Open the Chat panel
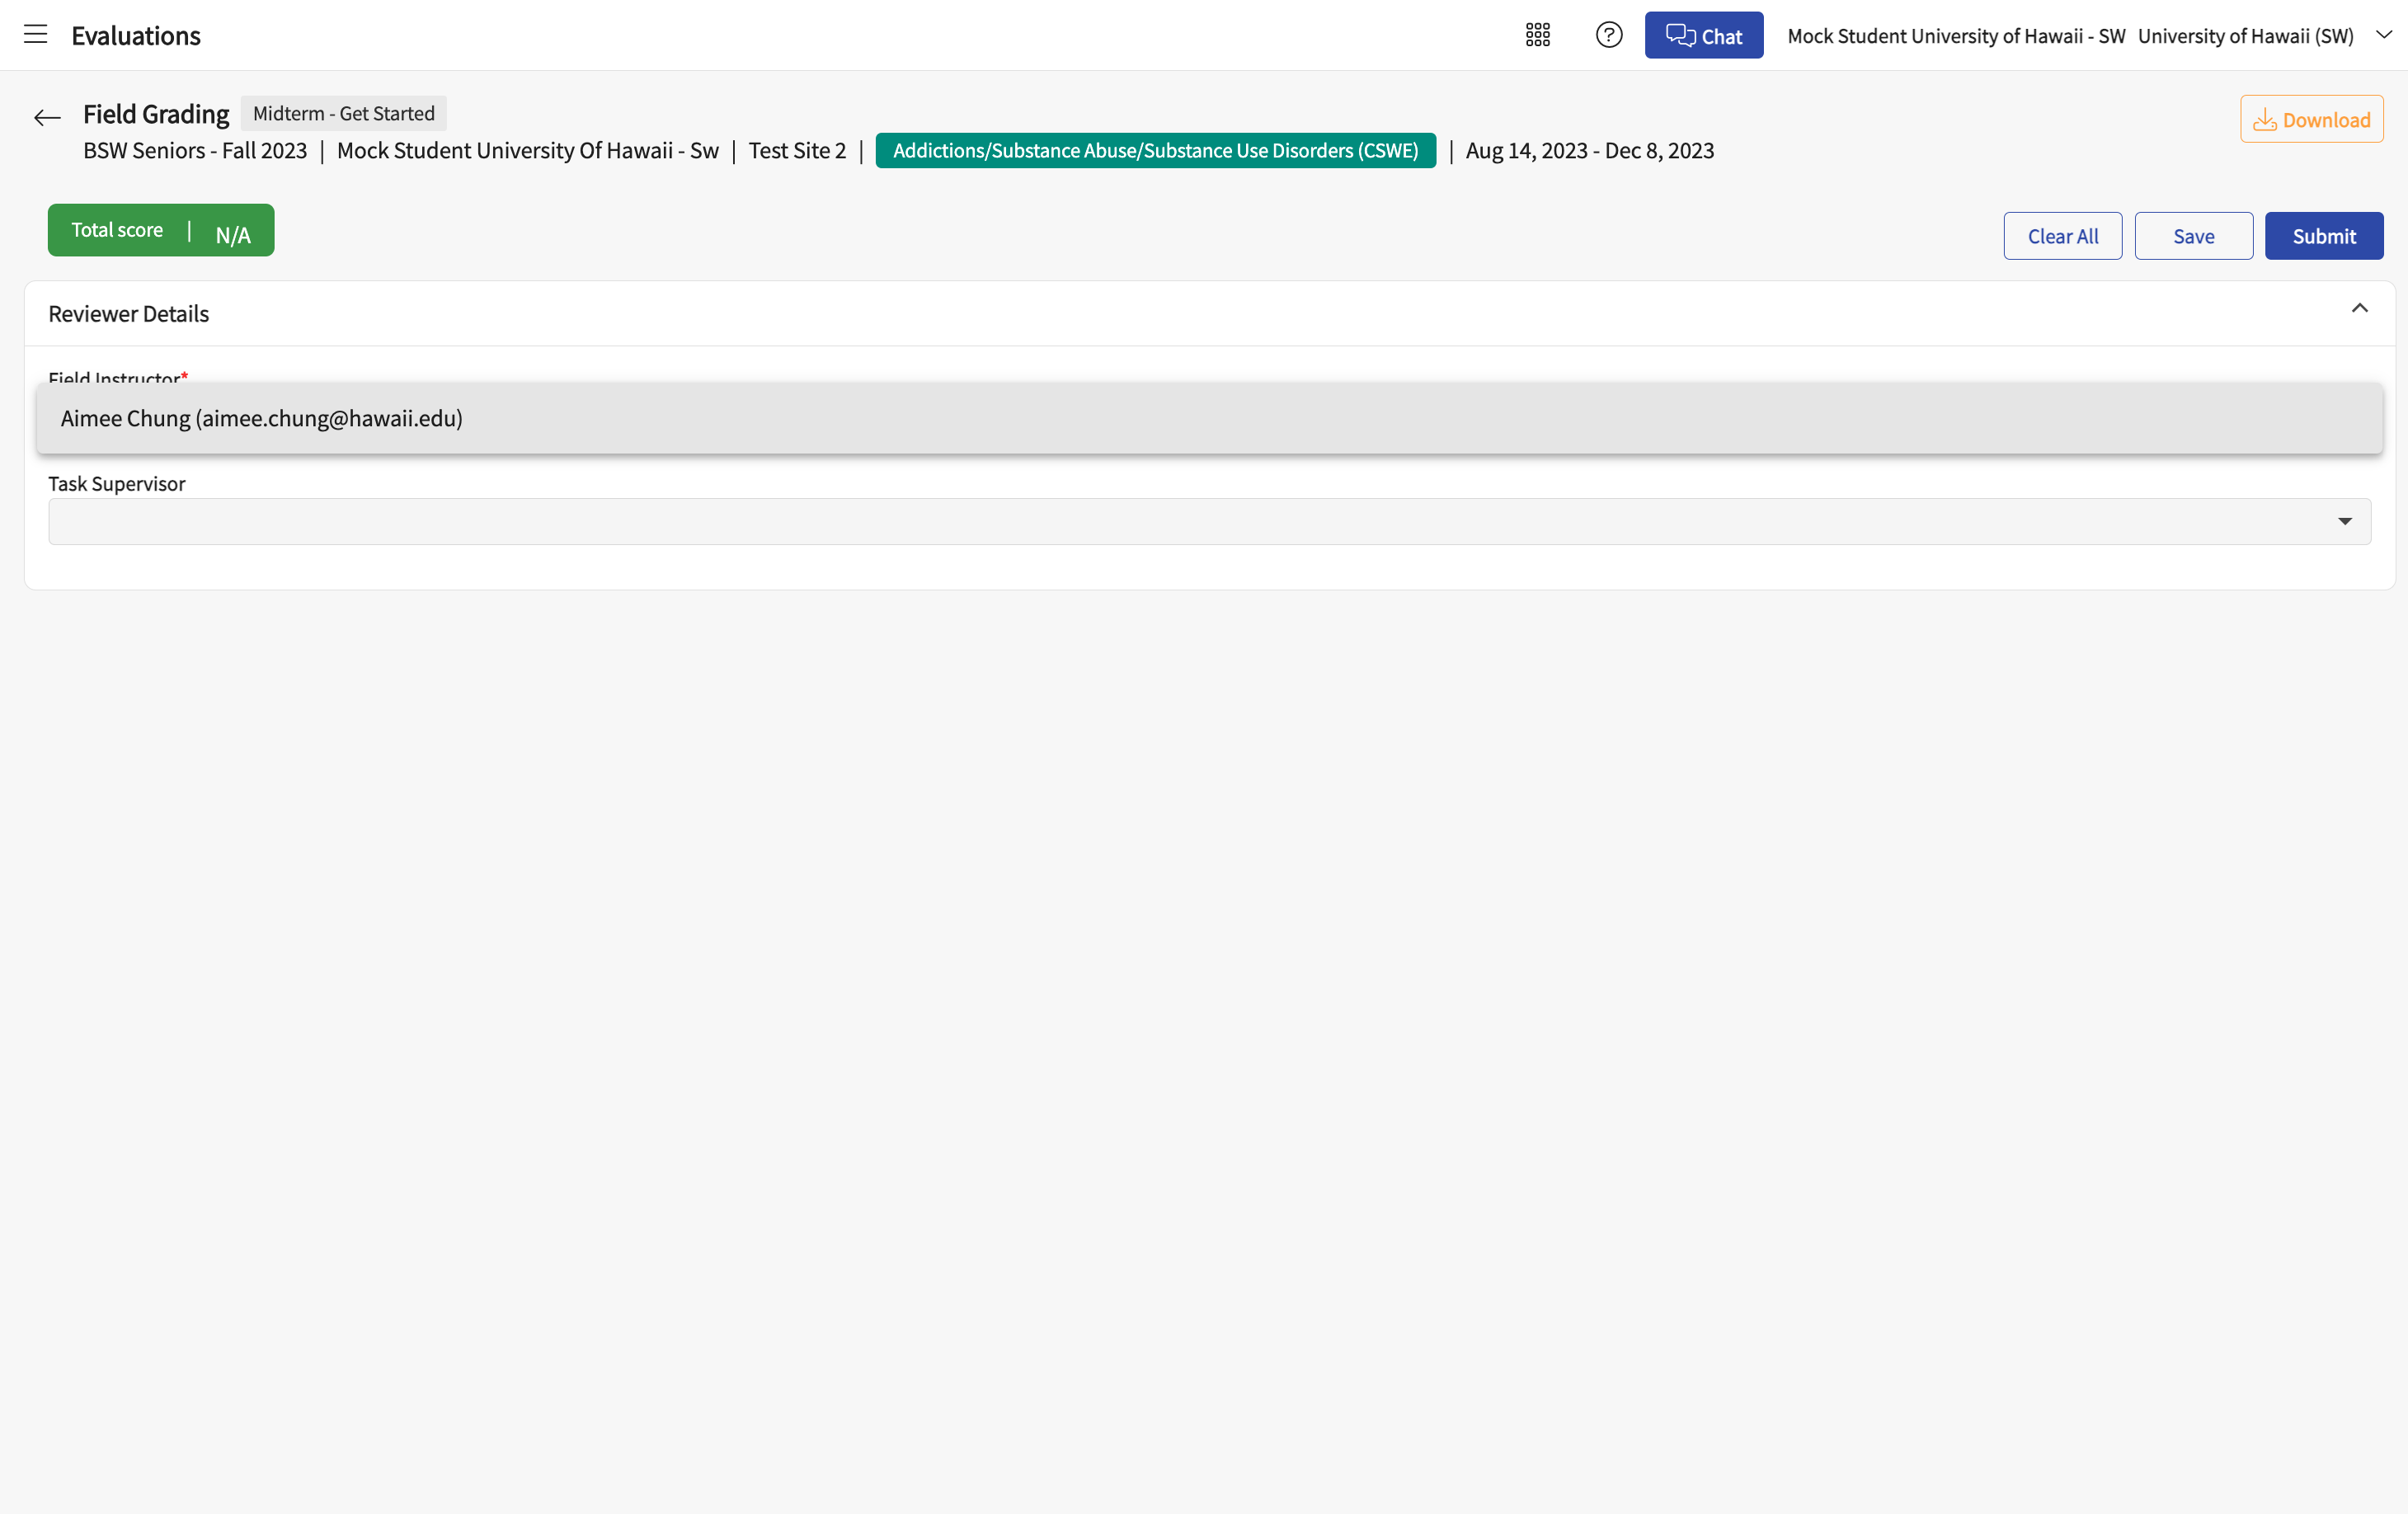 [x=1704, y=35]
